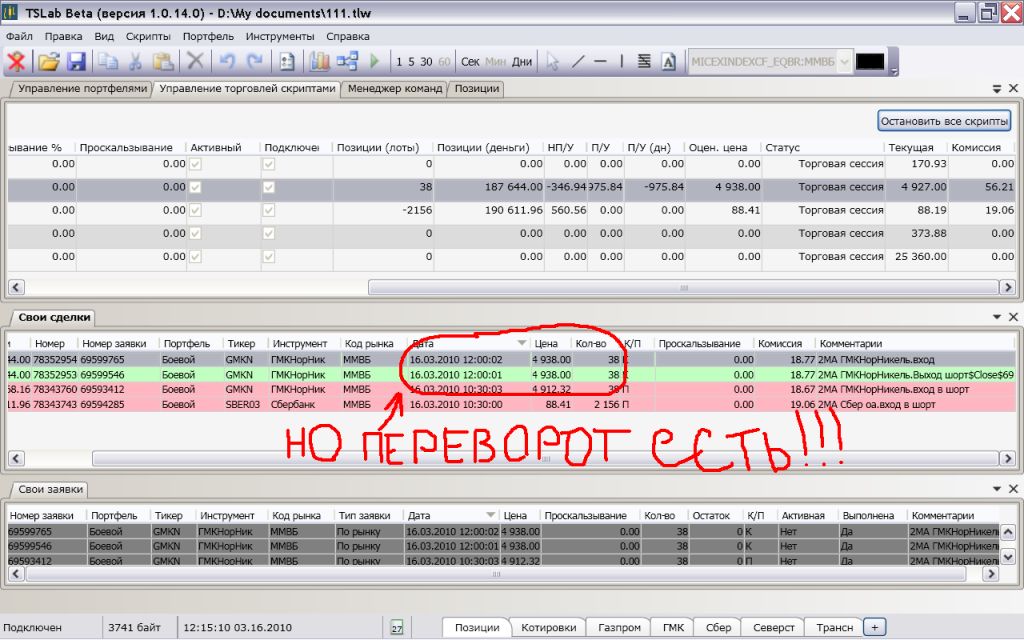Open the MICEXINDEXCF_EQBR:ММВБ instrument dropdown
This screenshot has height=640, width=1024.
[844, 62]
